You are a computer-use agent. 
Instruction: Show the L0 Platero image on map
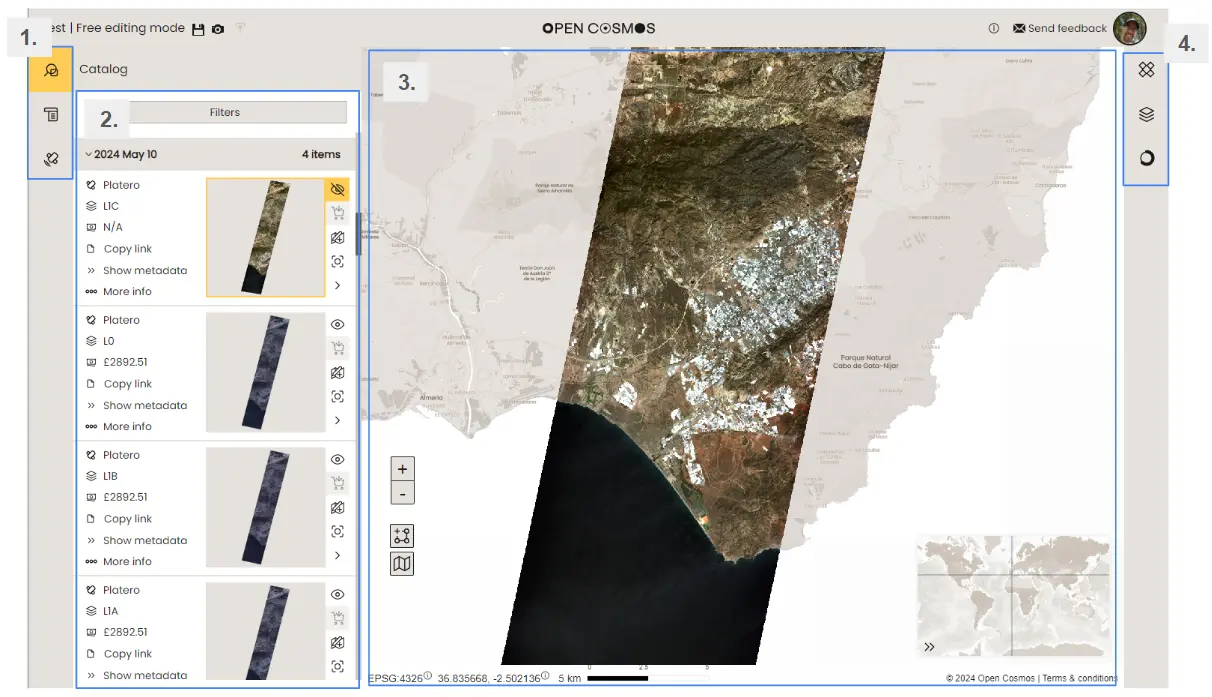coord(338,324)
